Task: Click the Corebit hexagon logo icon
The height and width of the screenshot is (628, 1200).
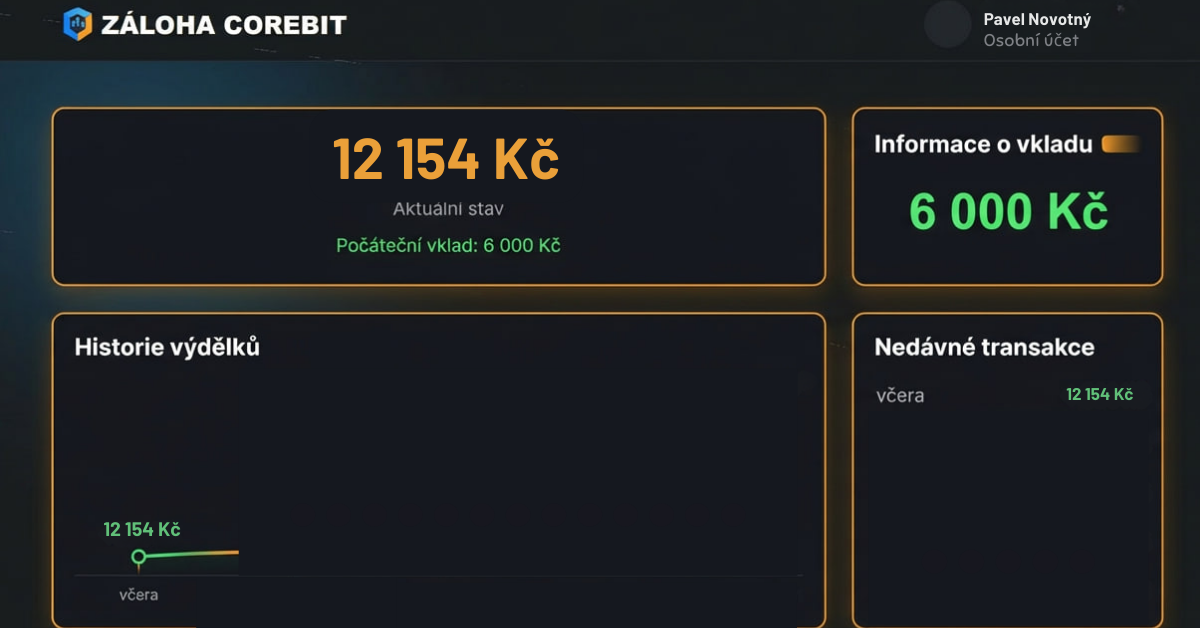Action: click(77, 24)
